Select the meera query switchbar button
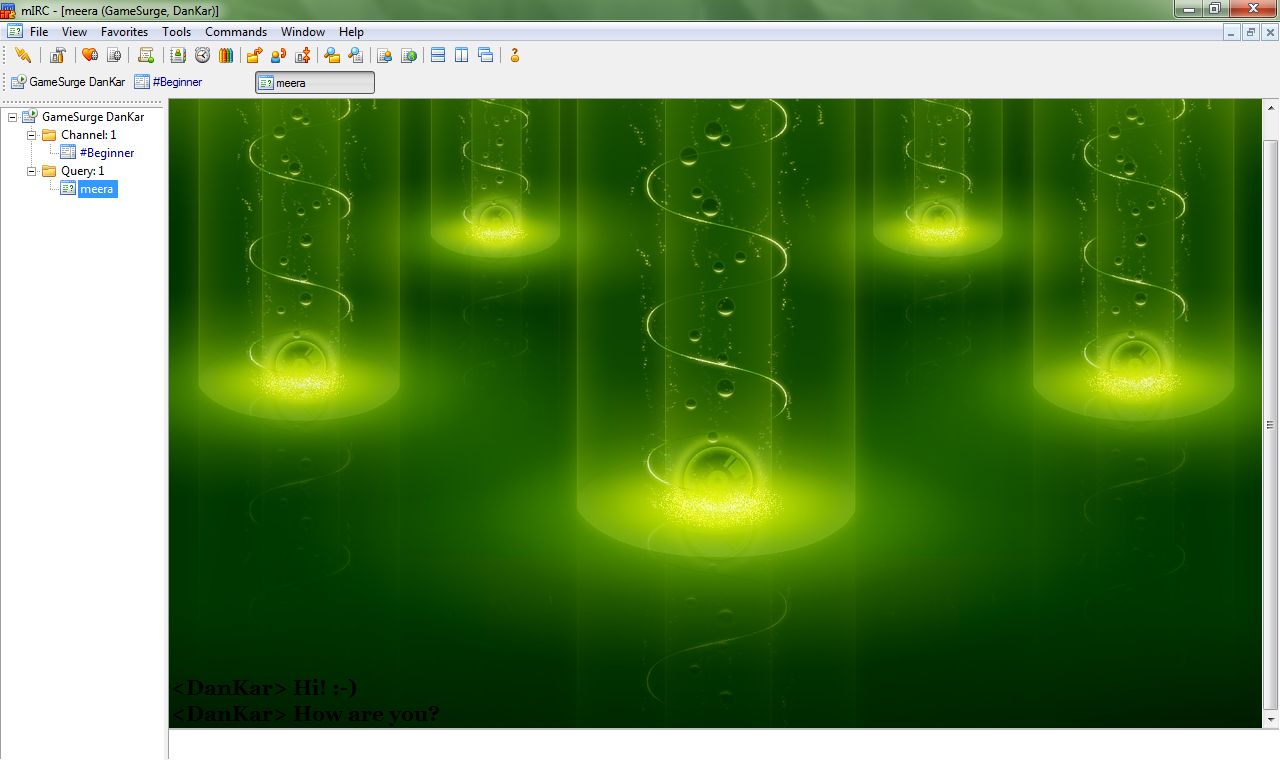The image size is (1280, 760). click(x=315, y=82)
